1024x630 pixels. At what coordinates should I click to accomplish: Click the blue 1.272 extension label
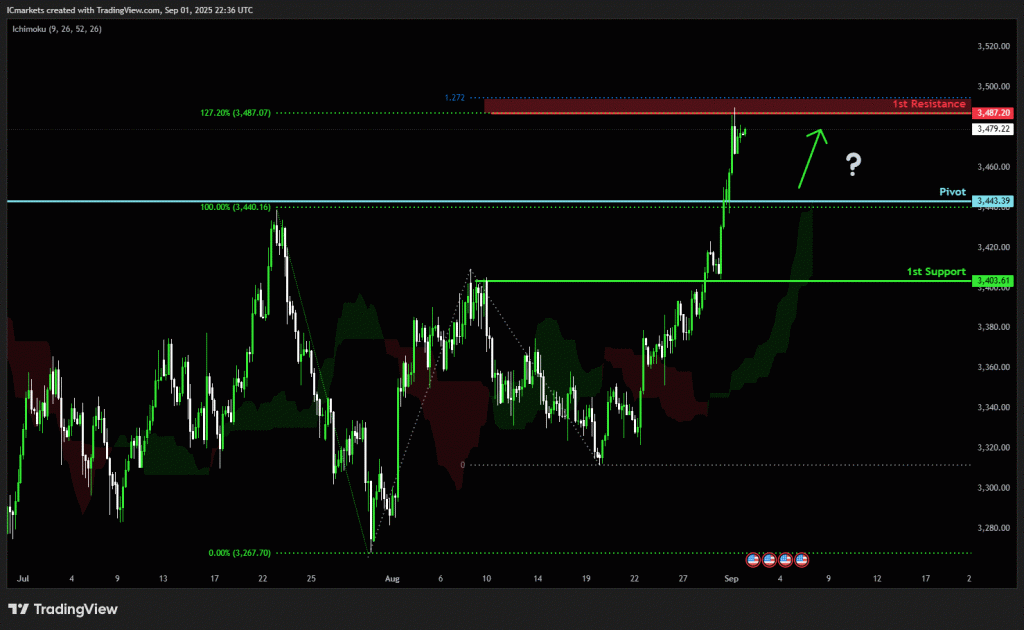point(455,98)
